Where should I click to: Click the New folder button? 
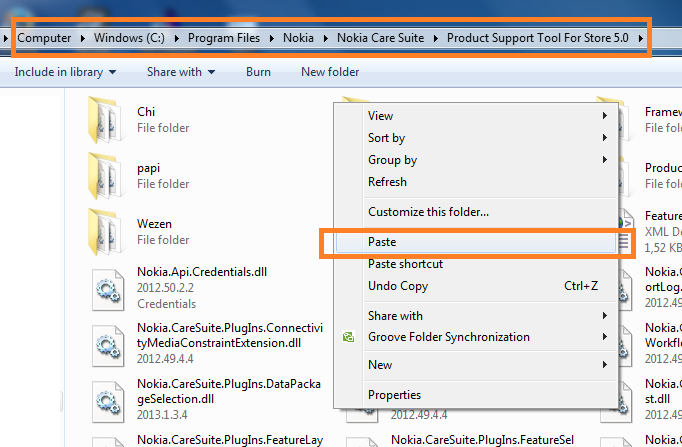[330, 72]
